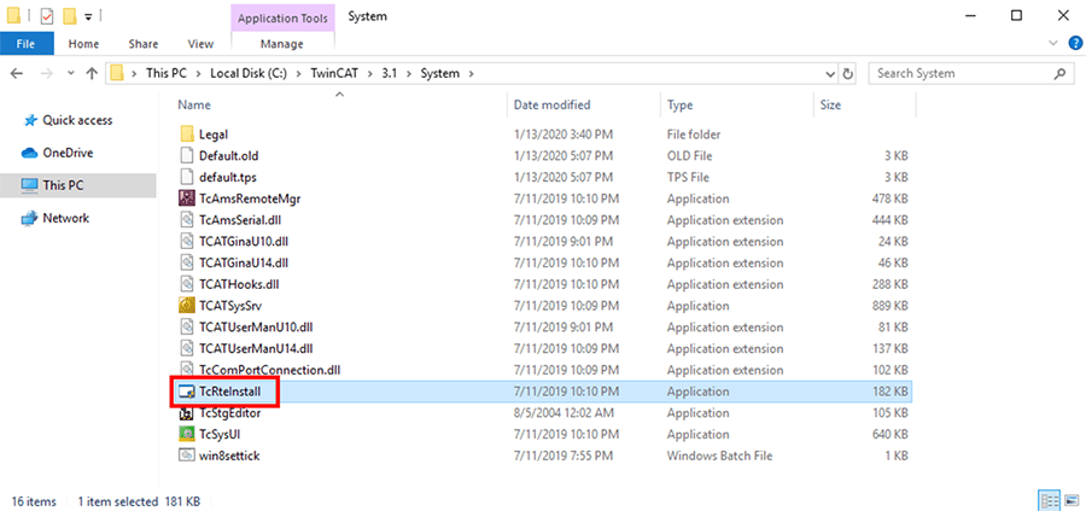Select the TCATGinaU10.dll file name

[x=243, y=242]
